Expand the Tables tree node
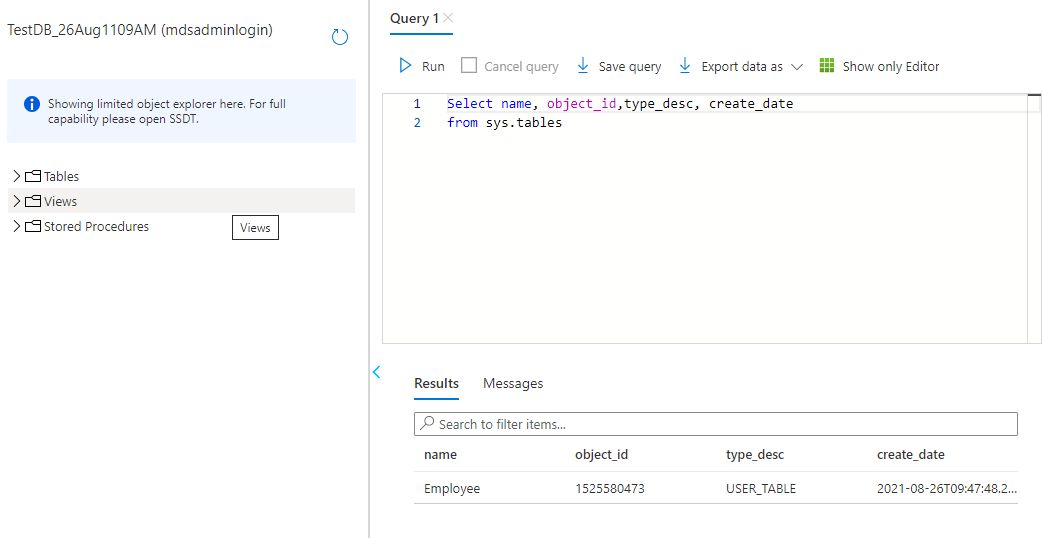This screenshot has height=538, width=1042. [17, 177]
